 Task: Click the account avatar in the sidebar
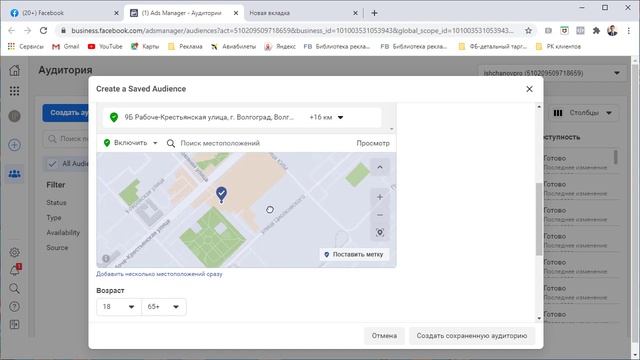pos(14,116)
